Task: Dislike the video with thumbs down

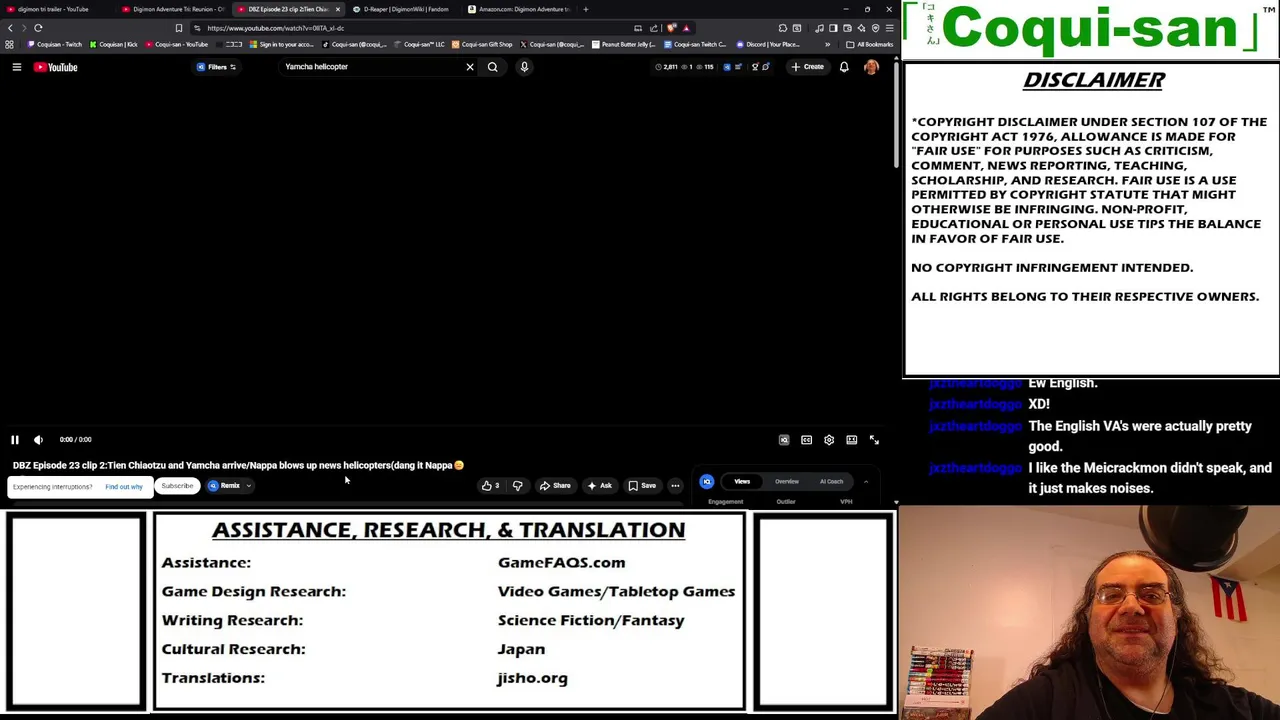Action: (517, 486)
